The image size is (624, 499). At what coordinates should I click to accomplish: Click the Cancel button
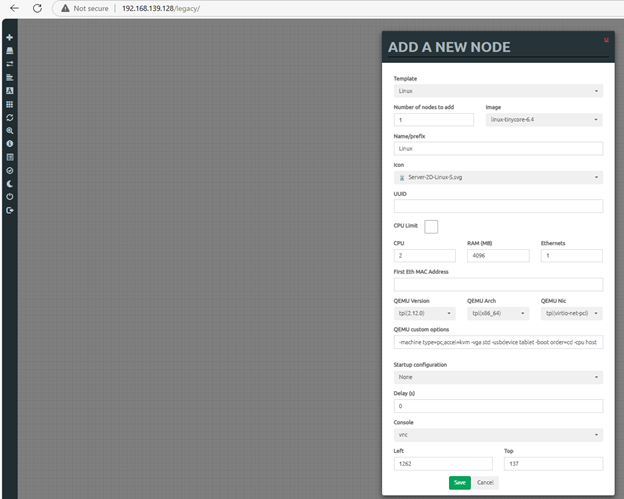point(485,482)
